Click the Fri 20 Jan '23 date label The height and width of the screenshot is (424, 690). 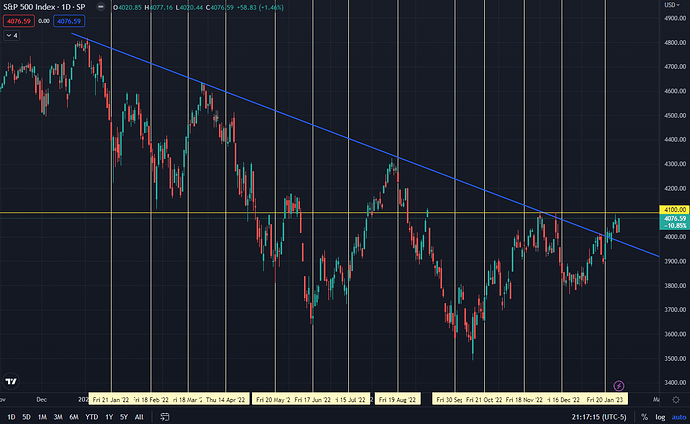[x=605, y=400]
